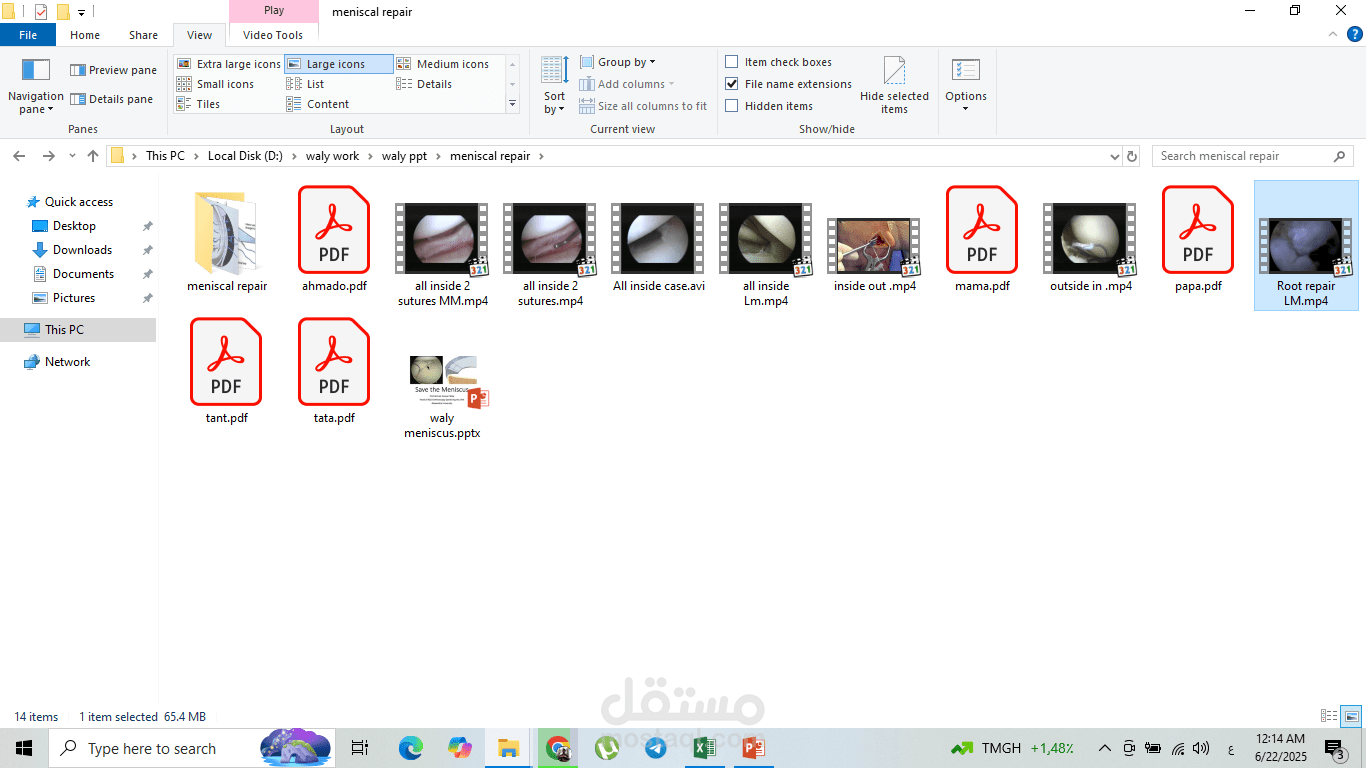Open Microsoft Edge from the taskbar

(x=411, y=748)
